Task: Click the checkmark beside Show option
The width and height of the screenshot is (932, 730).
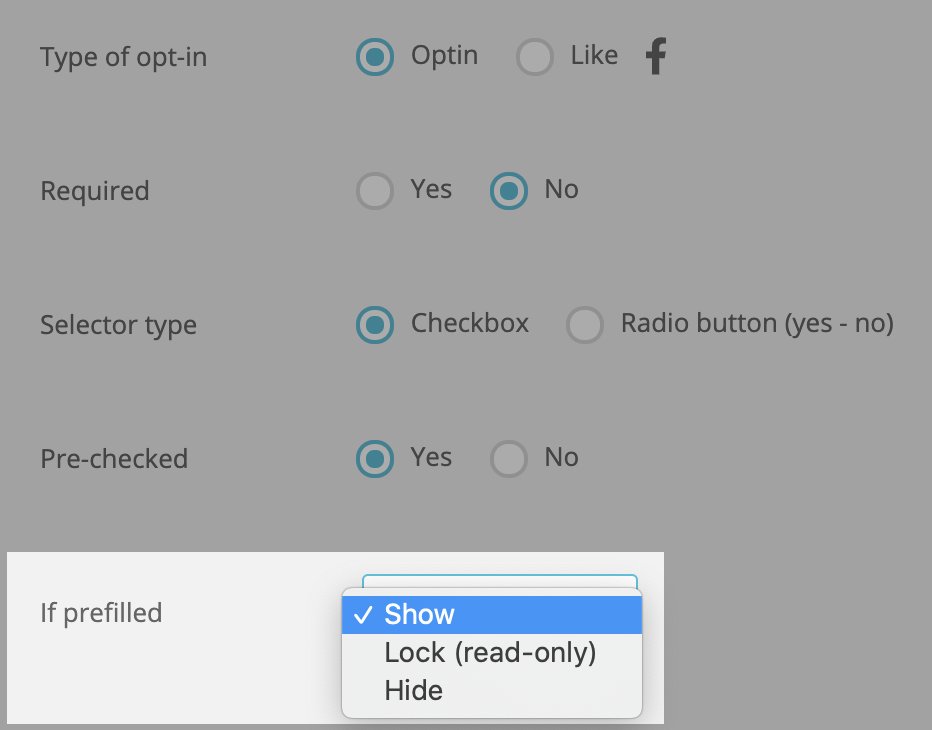Action: coord(364,614)
